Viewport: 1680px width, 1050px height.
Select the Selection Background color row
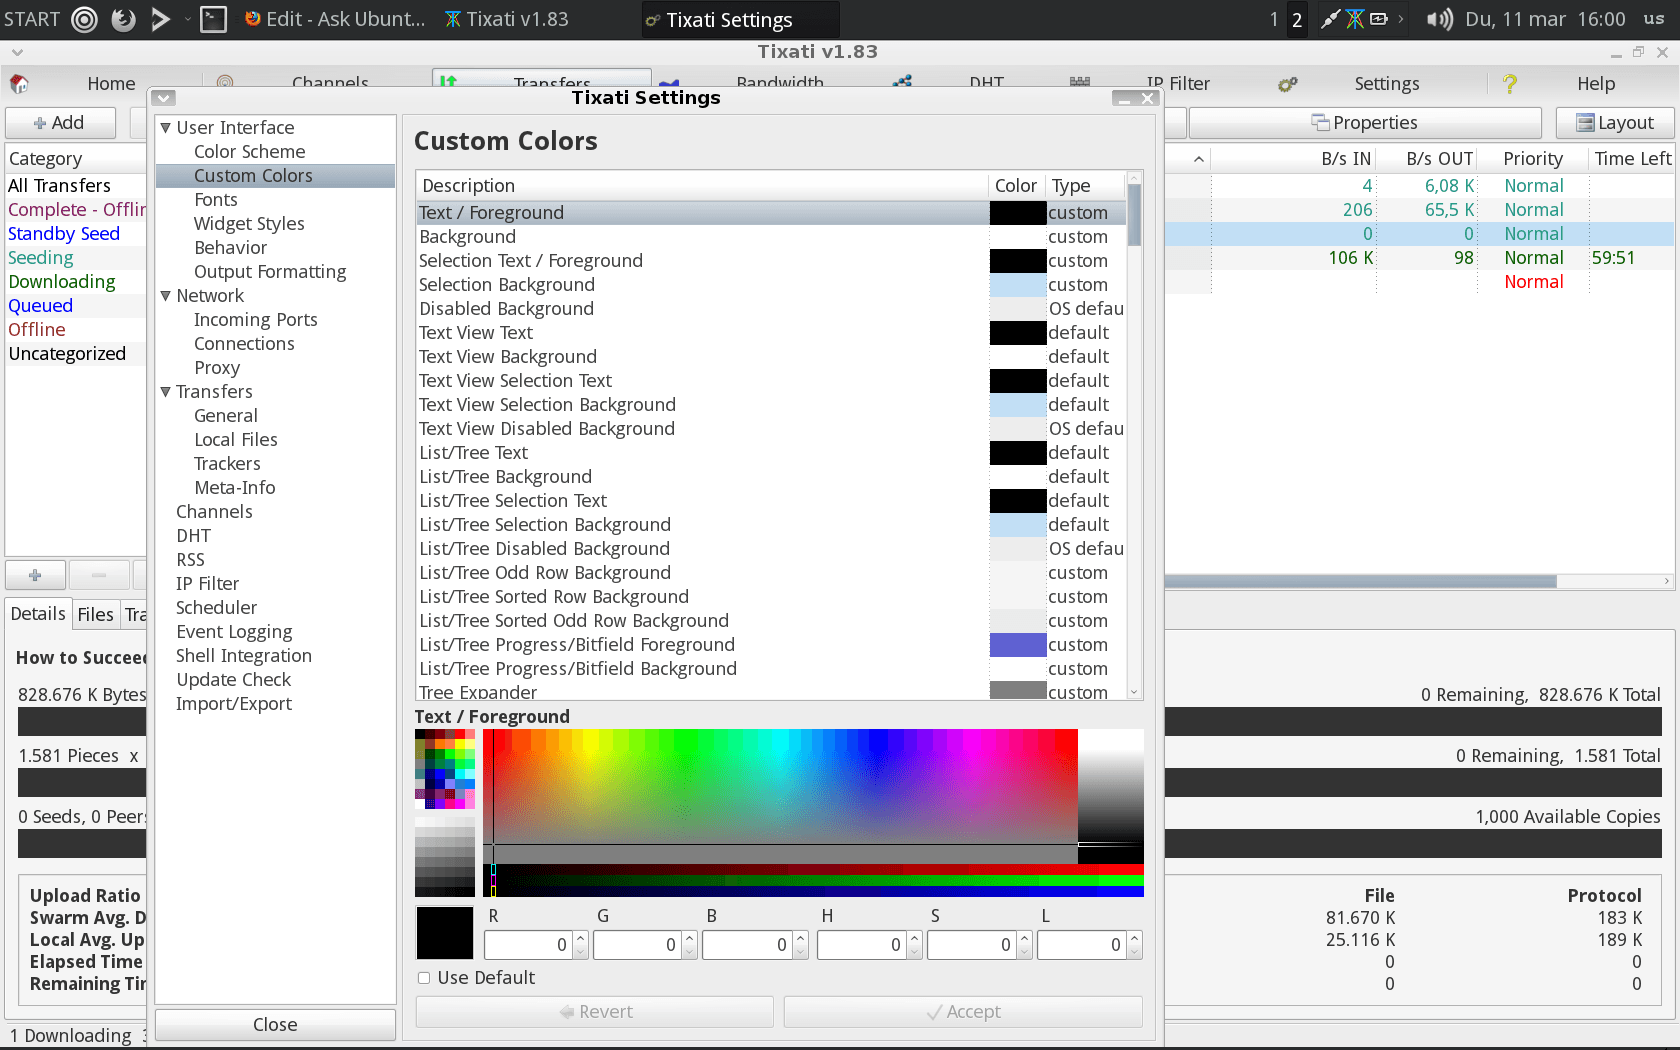click(771, 285)
